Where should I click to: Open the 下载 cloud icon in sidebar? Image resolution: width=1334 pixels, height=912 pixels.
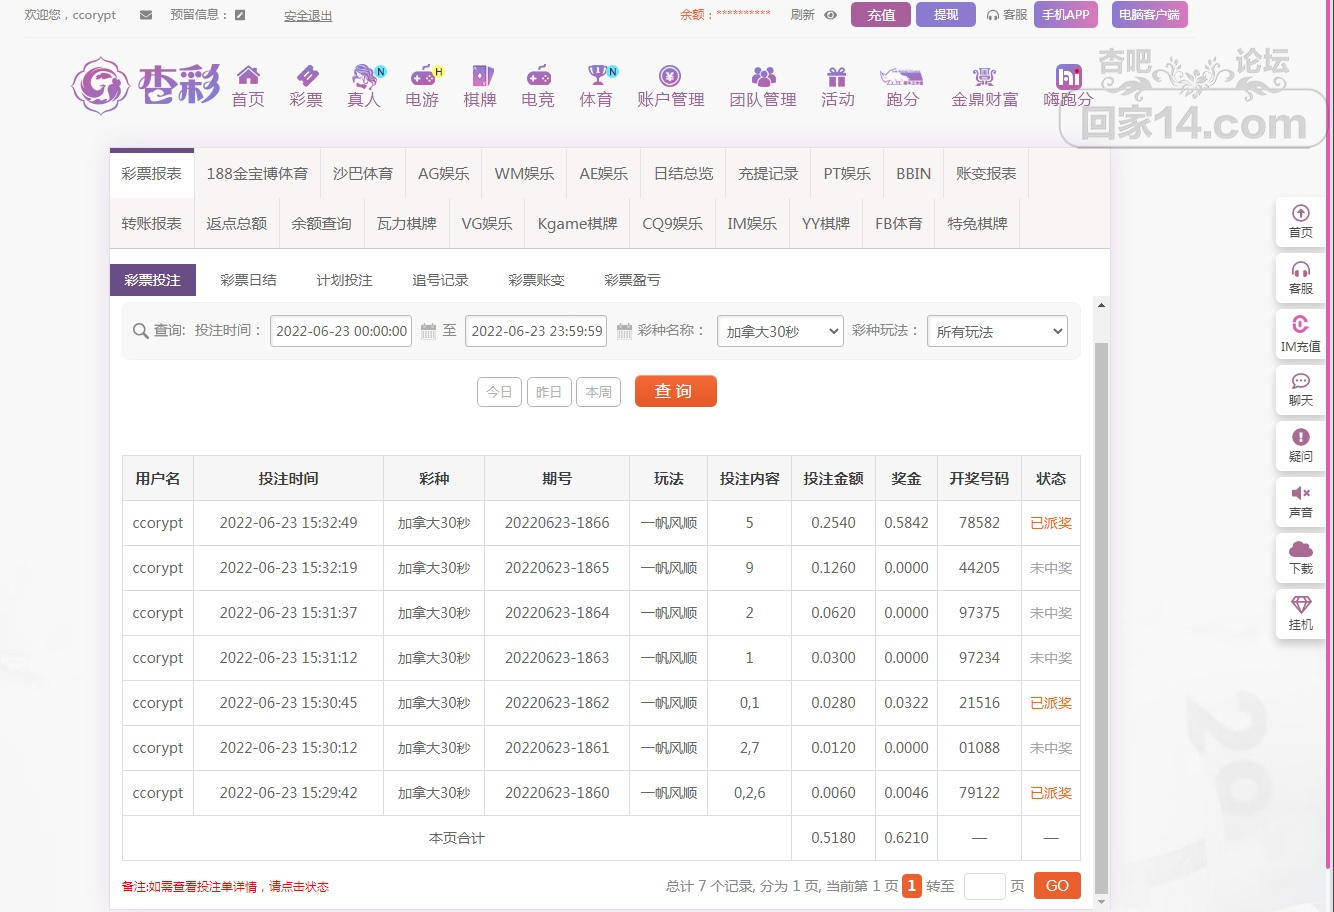1300,550
